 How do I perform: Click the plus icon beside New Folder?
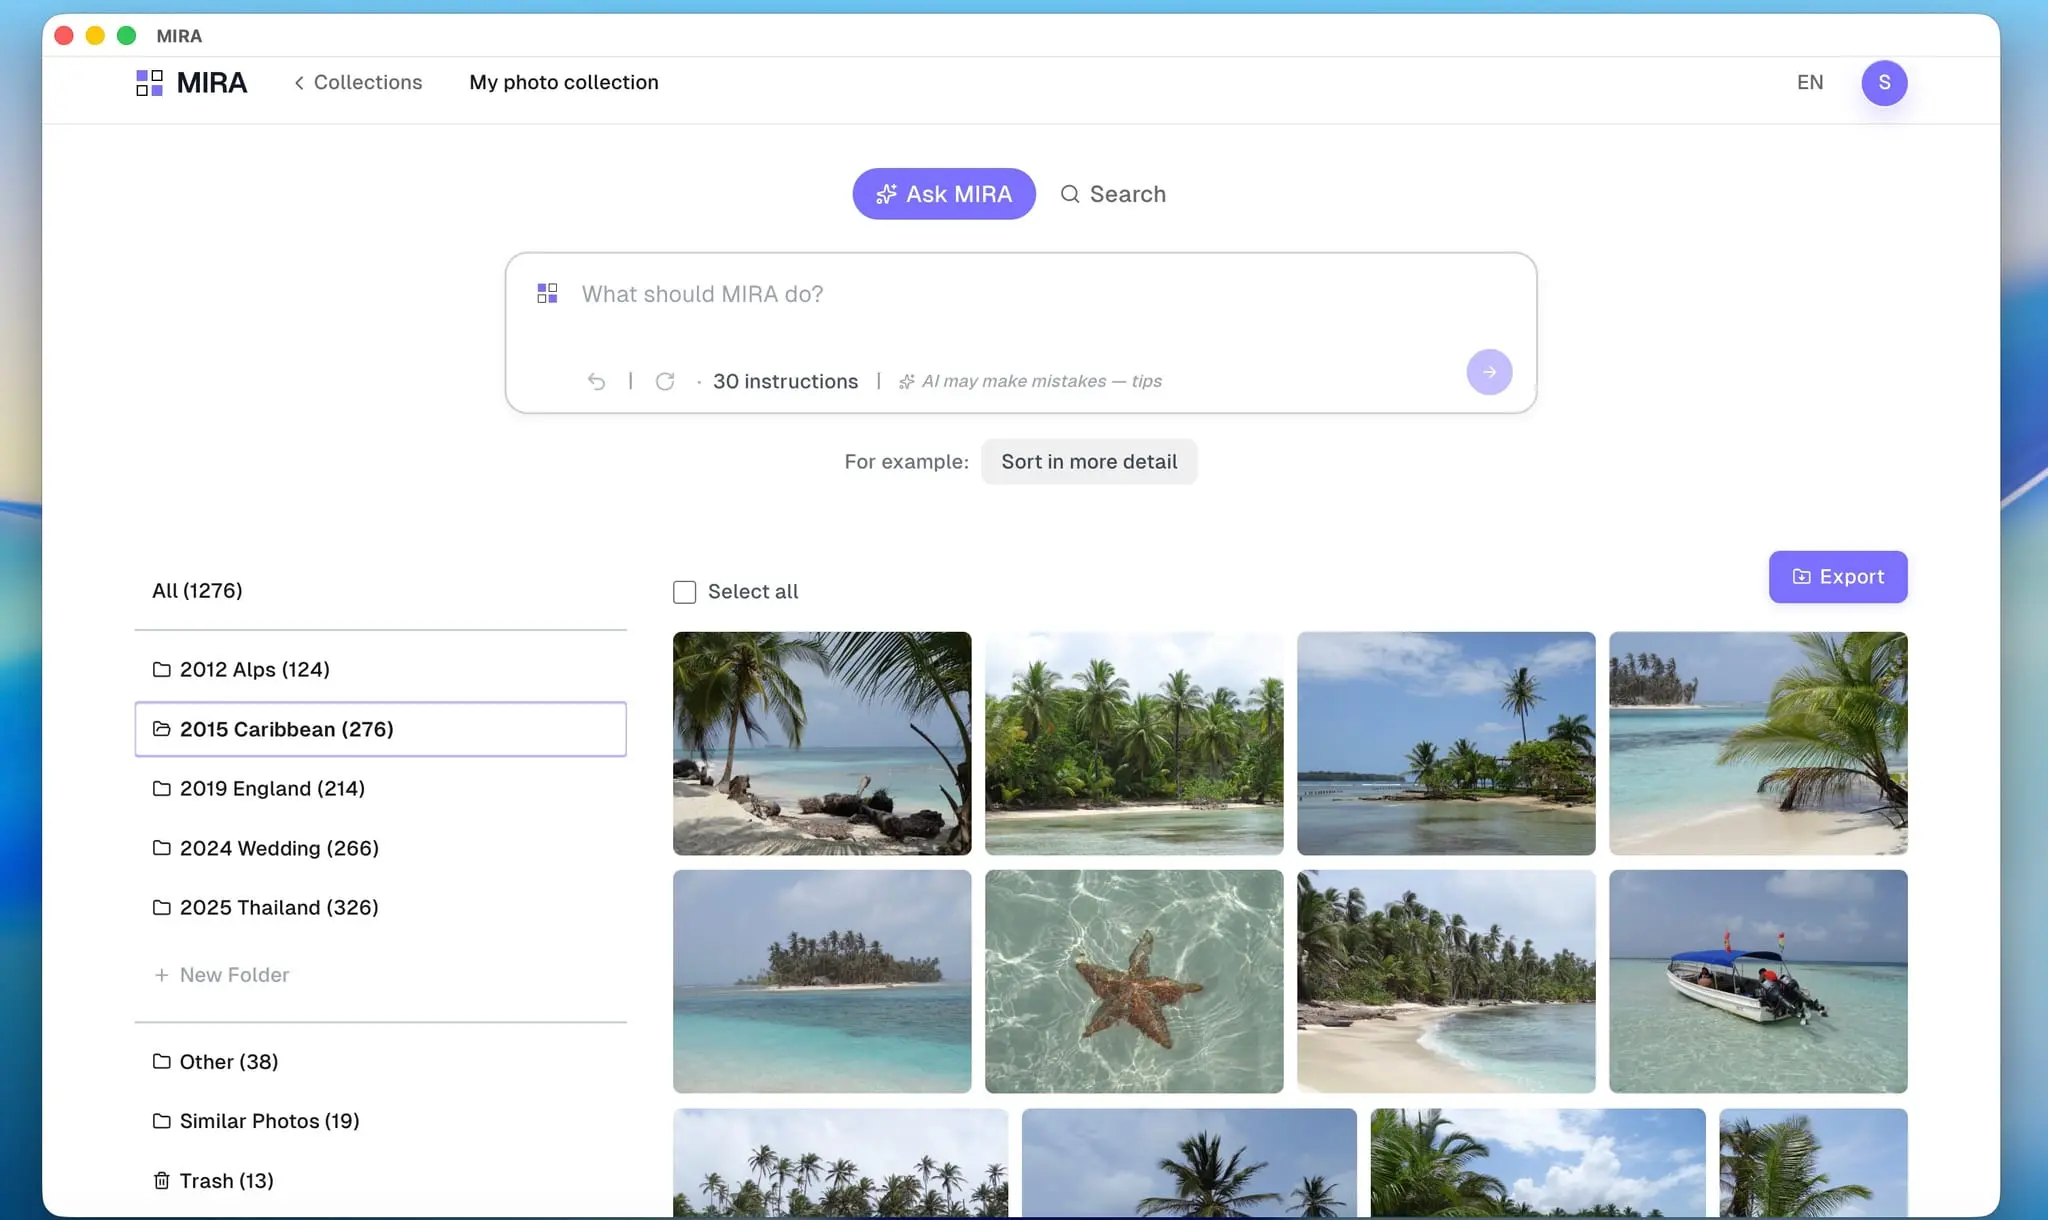pos(161,974)
